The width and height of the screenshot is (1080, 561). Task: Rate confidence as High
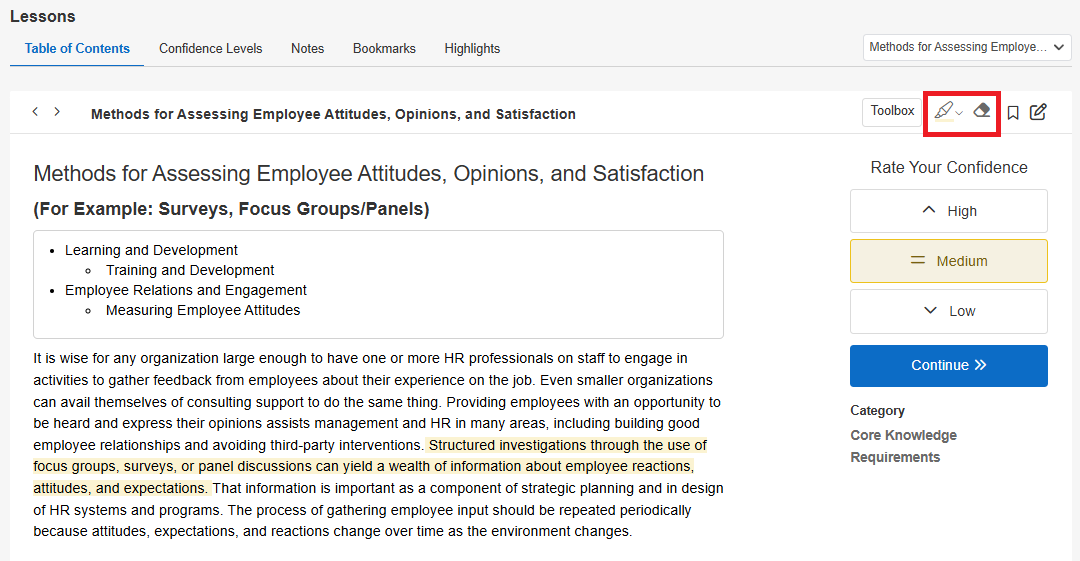(948, 211)
